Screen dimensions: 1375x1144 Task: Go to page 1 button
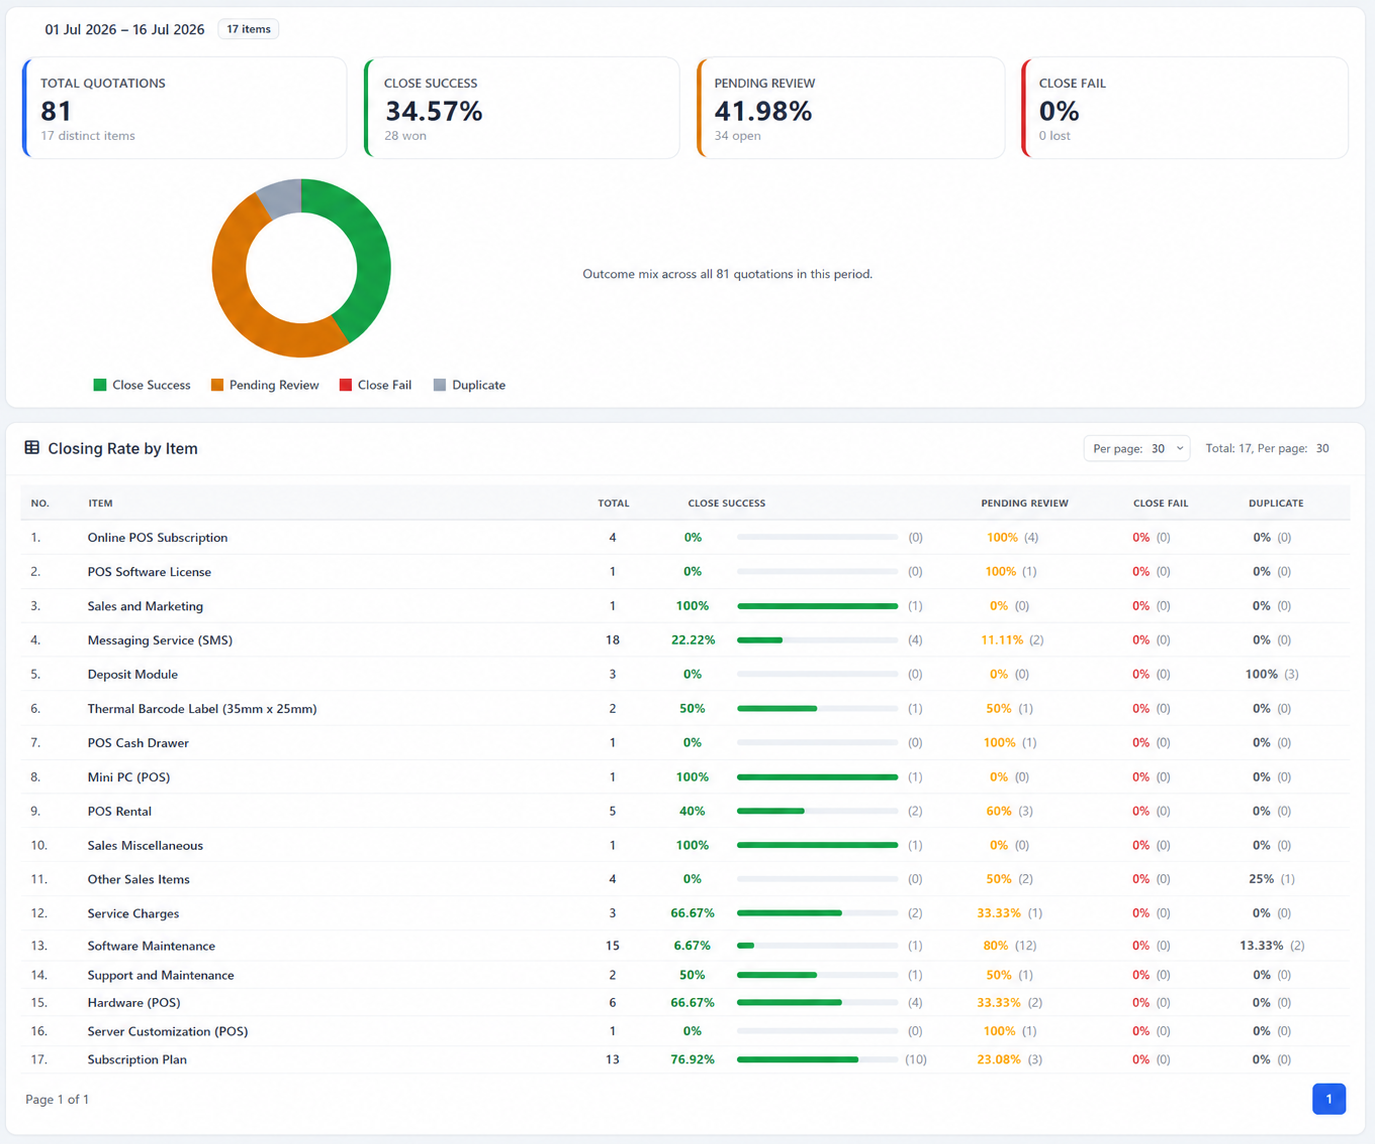click(x=1329, y=1099)
